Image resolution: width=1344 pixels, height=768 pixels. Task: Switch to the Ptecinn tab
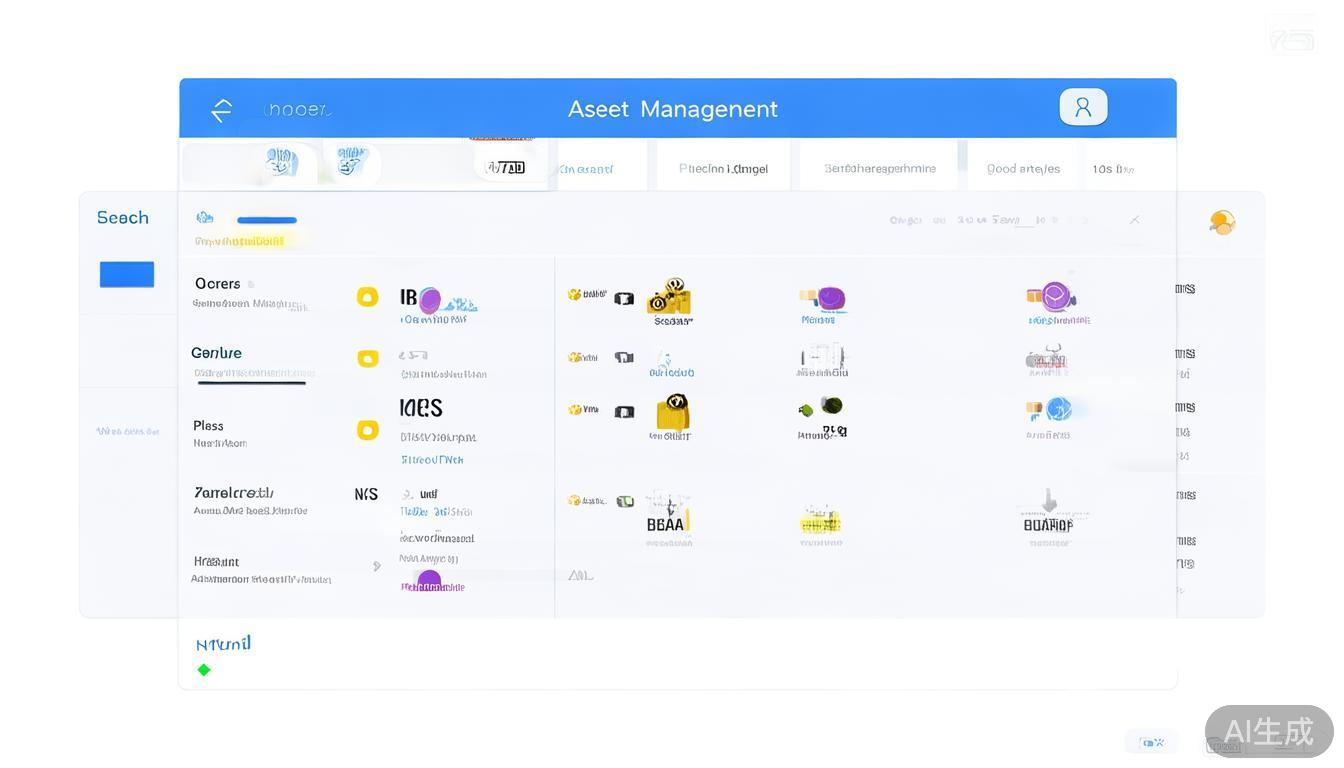click(723, 168)
